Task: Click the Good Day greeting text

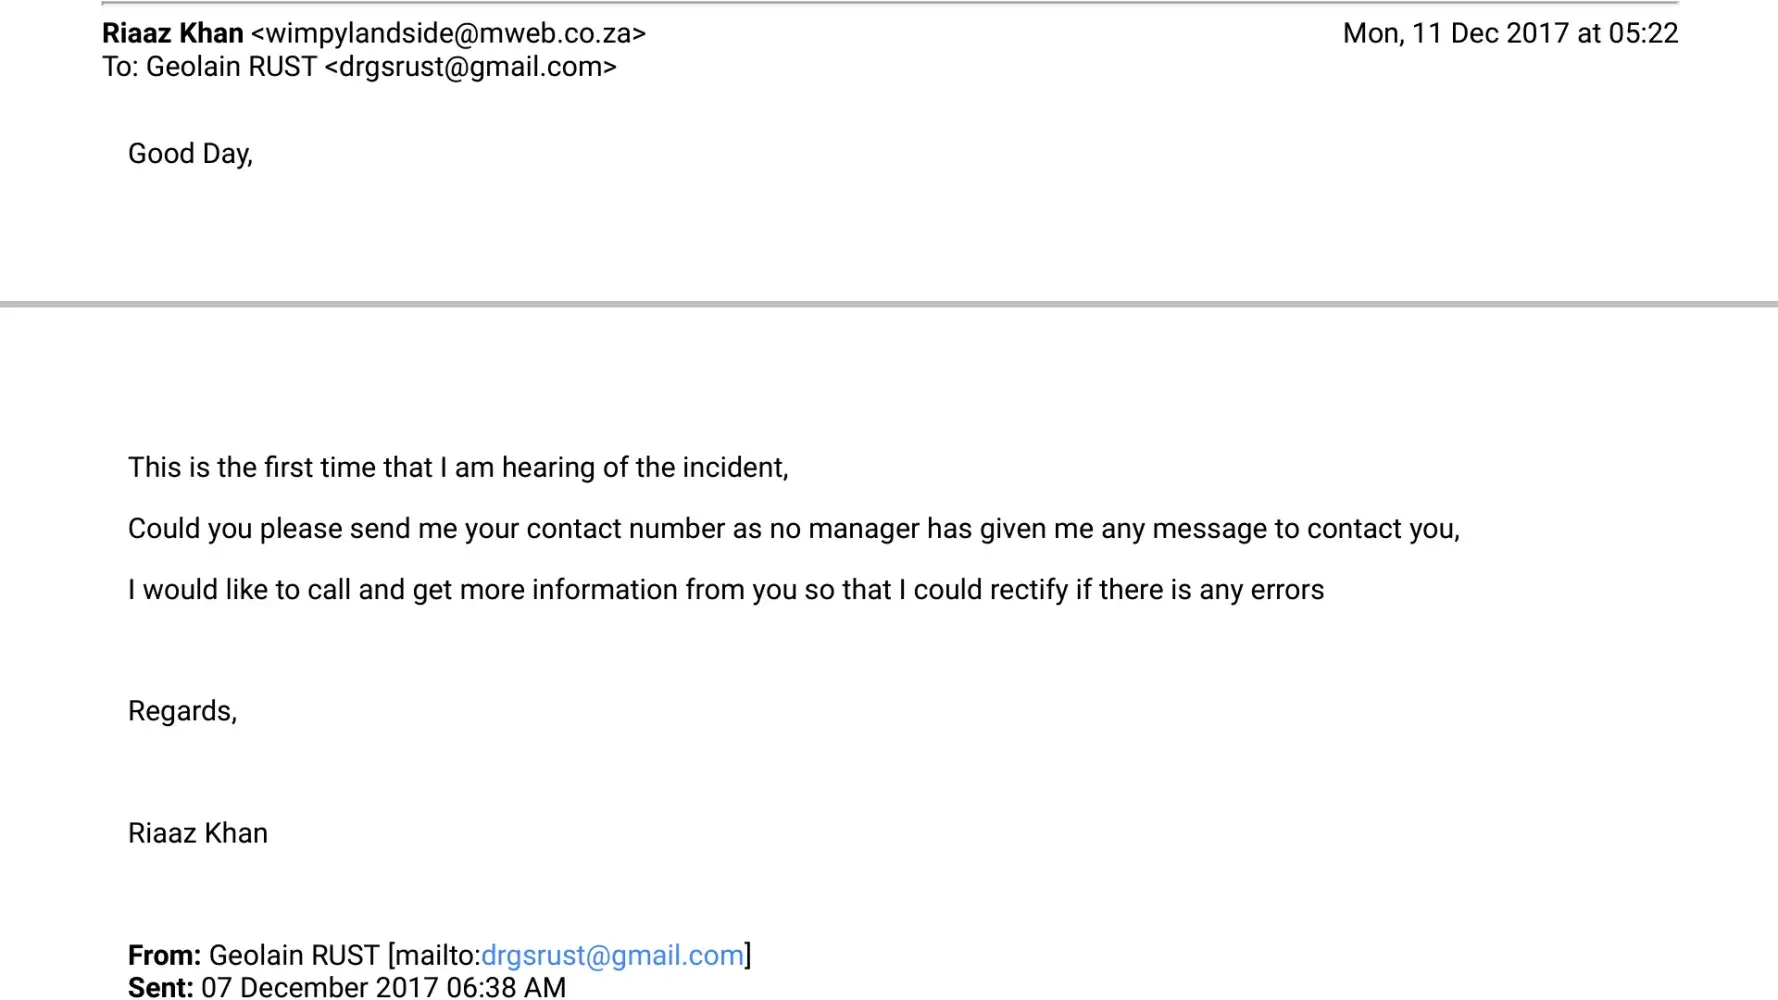Action: [x=190, y=153]
